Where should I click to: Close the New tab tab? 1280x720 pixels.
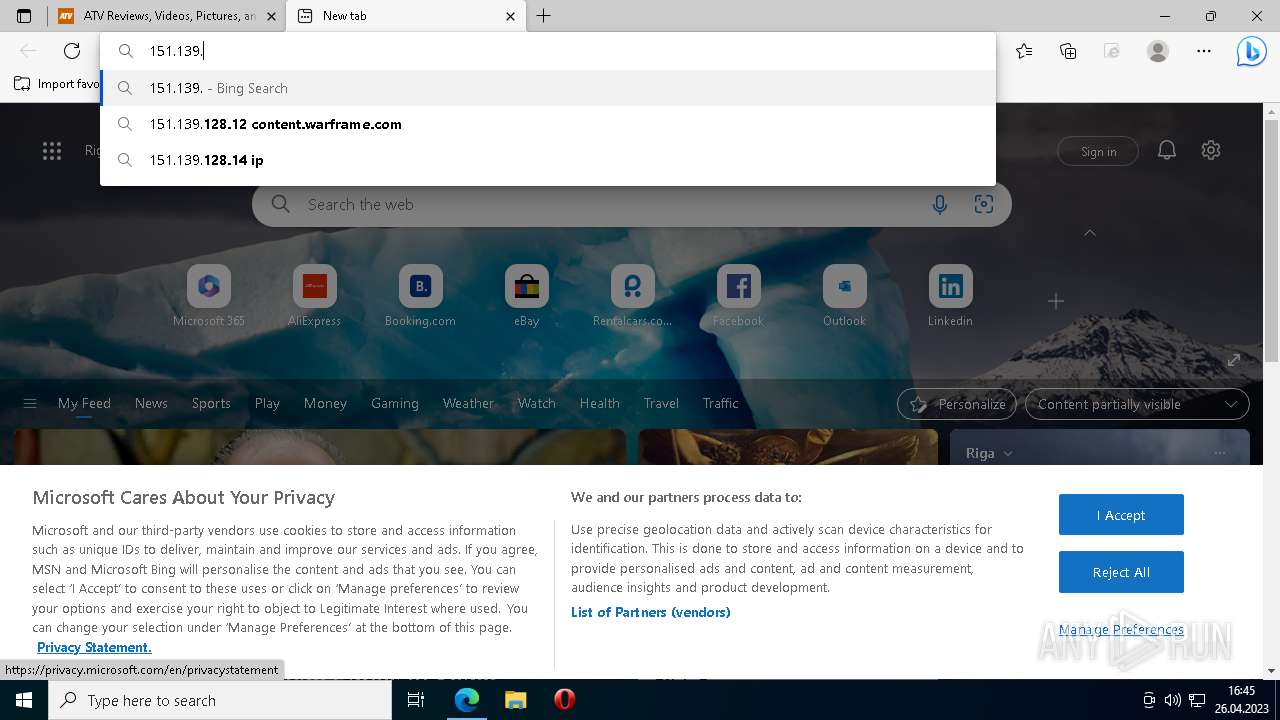click(x=511, y=16)
